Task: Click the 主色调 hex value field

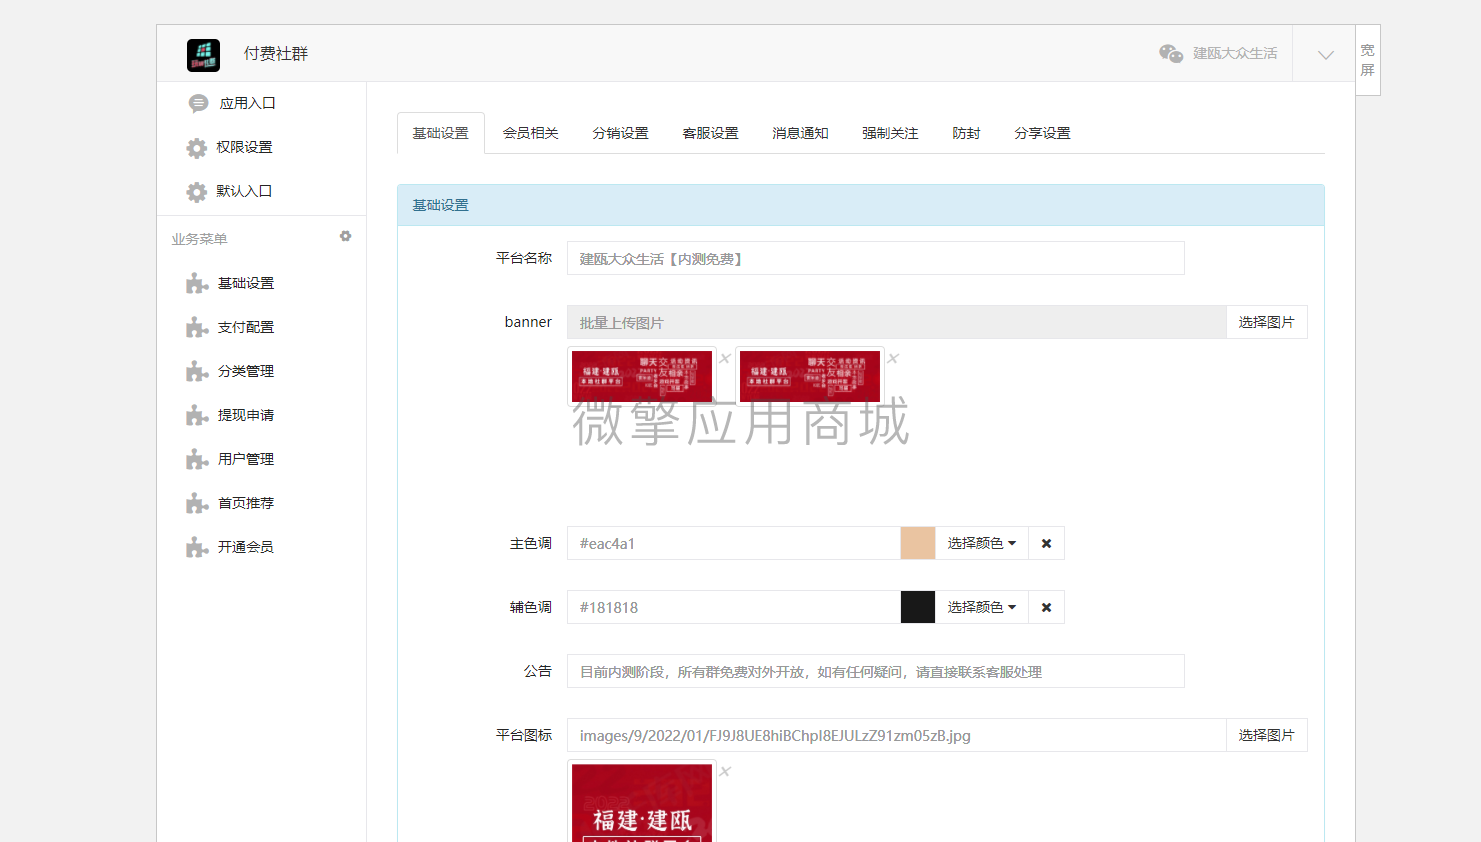Action: 734,543
